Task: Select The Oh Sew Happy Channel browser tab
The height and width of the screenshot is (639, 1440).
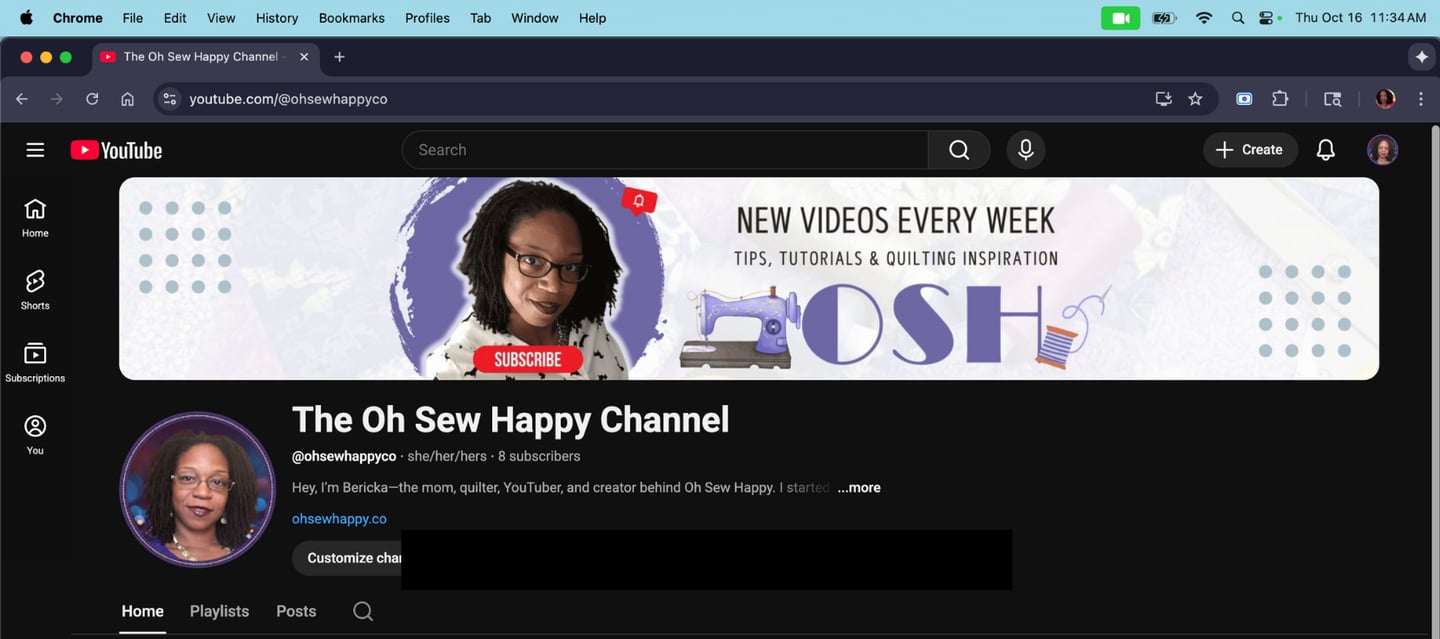Action: [x=206, y=57]
